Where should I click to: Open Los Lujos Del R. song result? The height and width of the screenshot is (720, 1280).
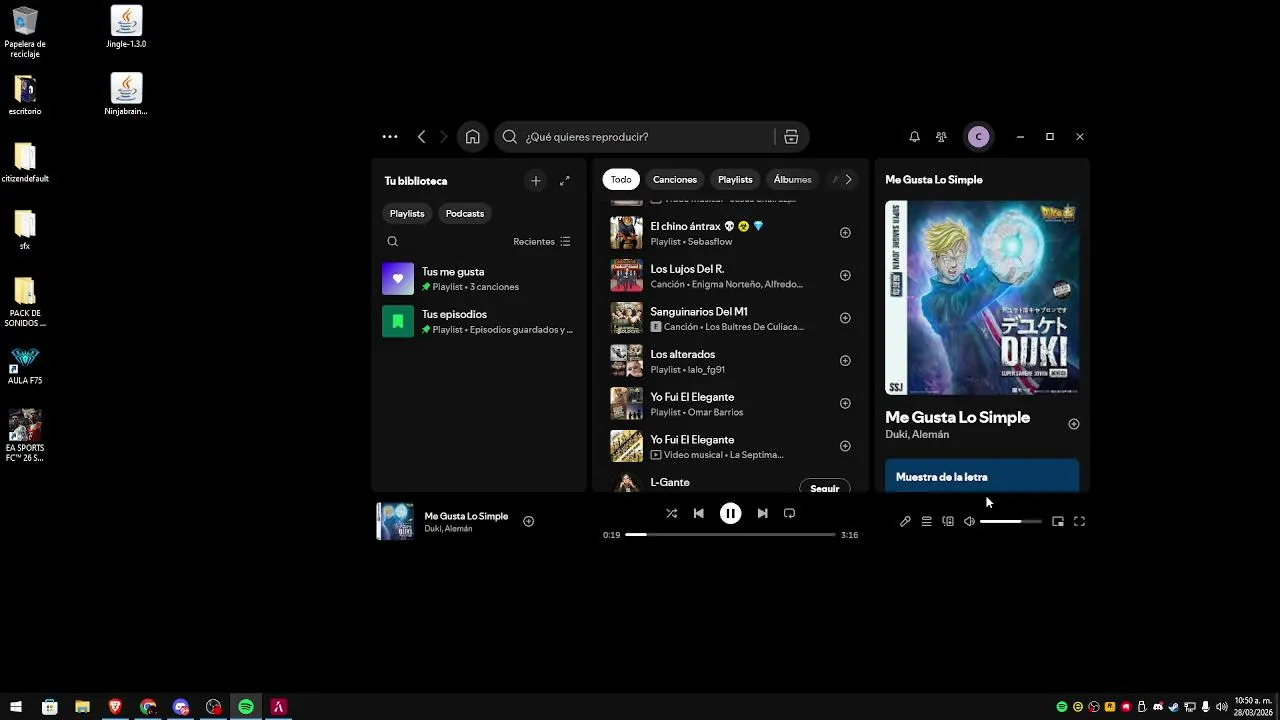(x=731, y=275)
